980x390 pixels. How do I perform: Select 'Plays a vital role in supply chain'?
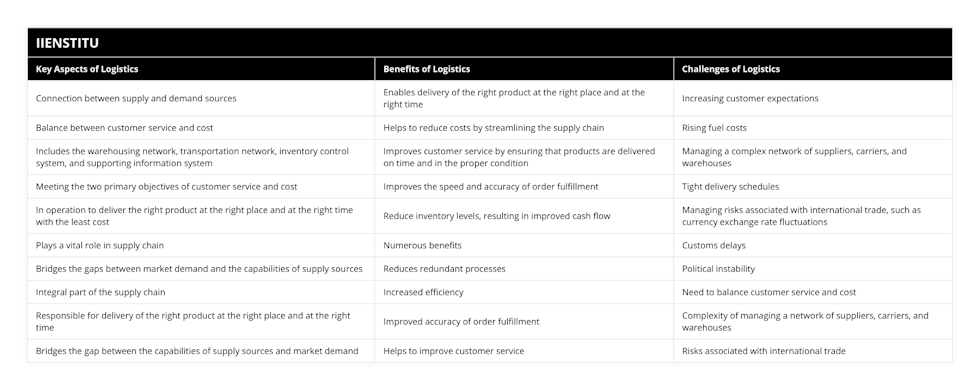[201, 246]
